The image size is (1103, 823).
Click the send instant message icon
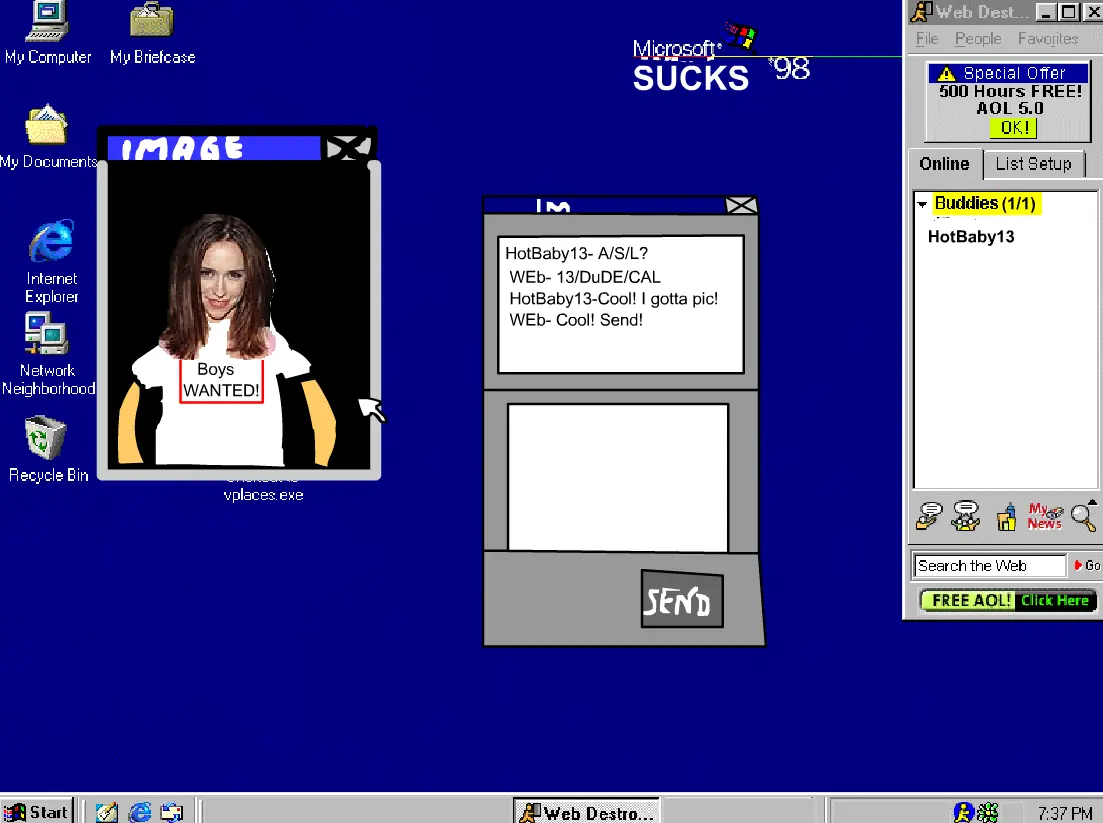point(929,516)
